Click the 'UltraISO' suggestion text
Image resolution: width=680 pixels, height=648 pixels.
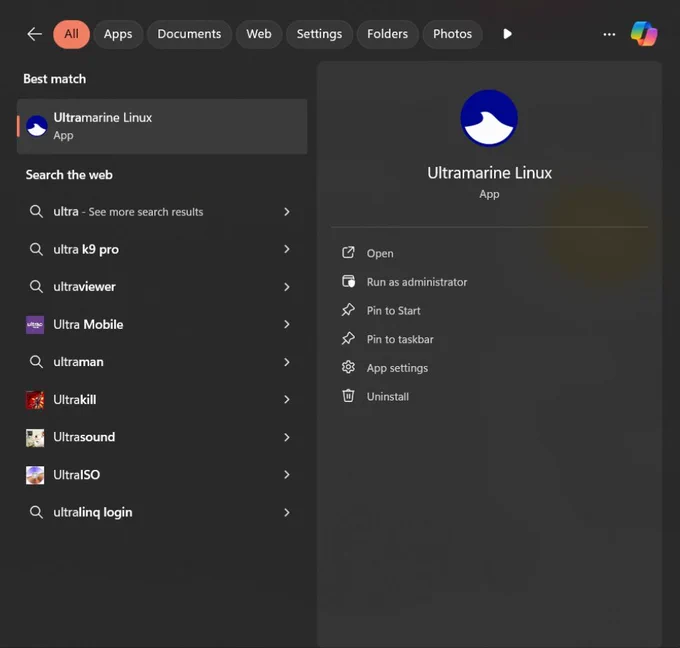coord(76,475)
